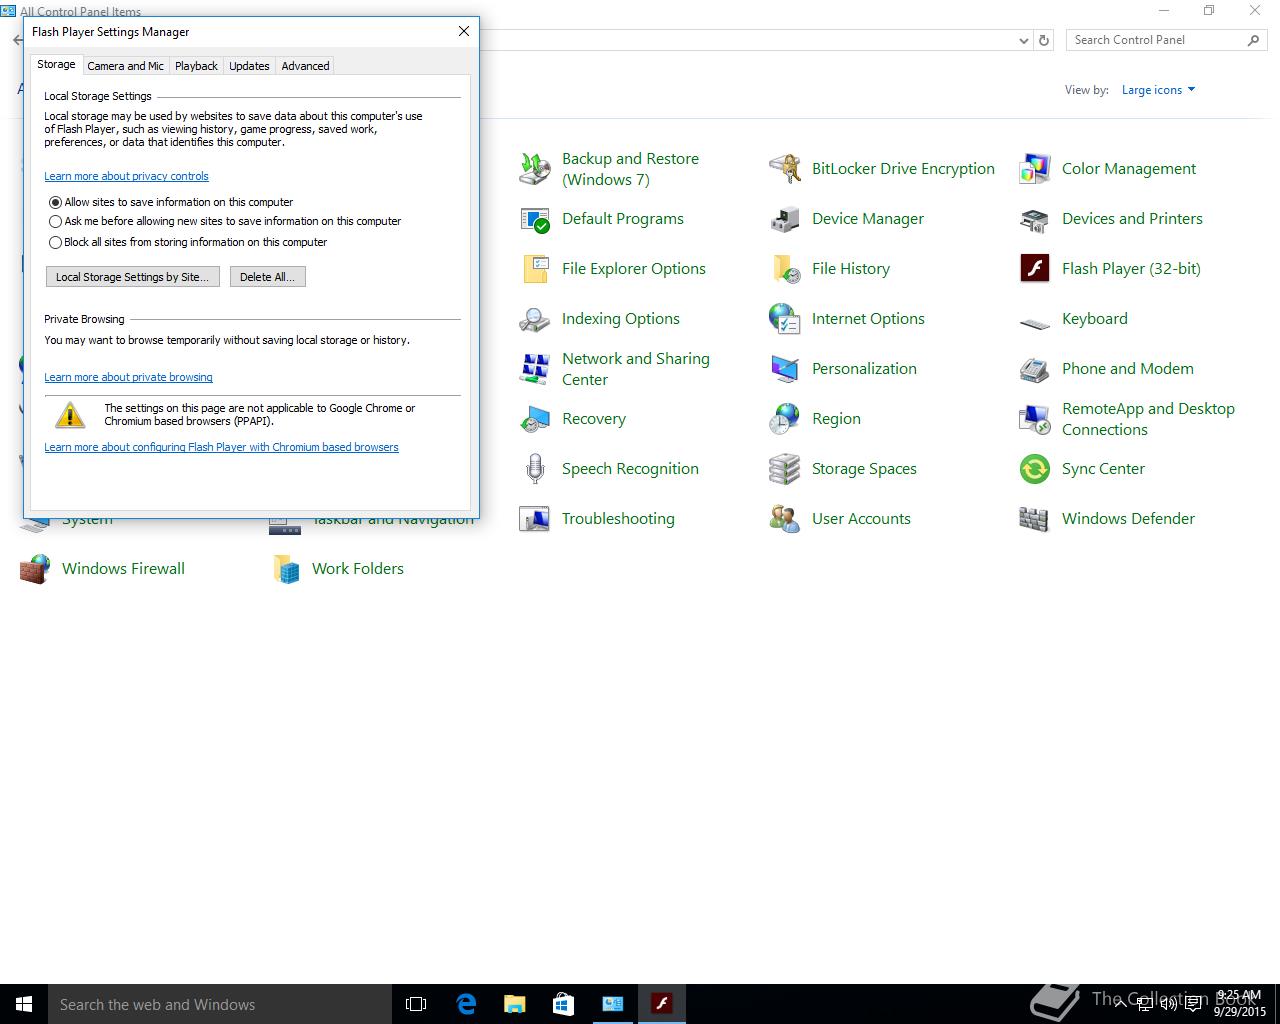Expand the address bar history dropdown

point(1023,41)
